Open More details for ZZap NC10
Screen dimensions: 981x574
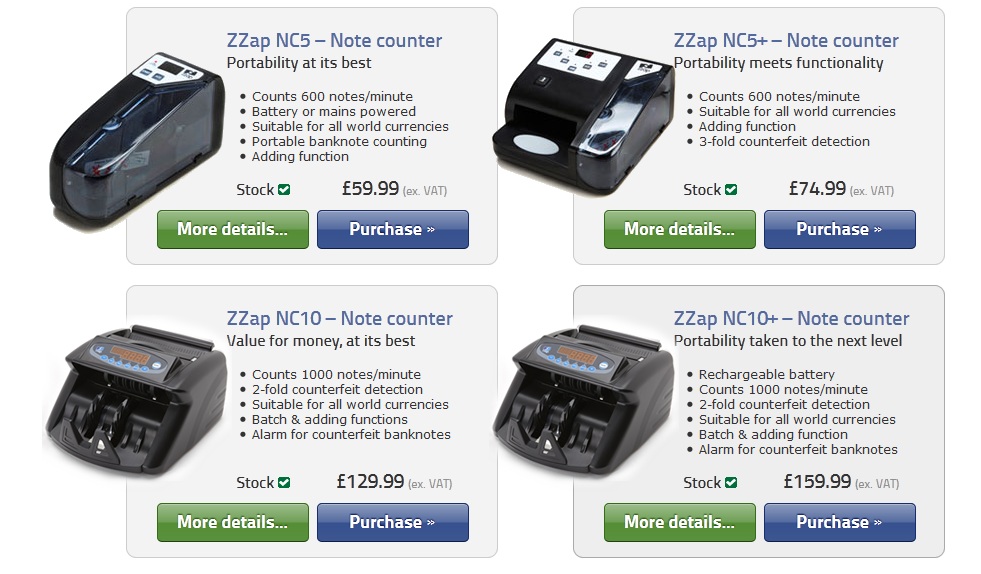click(x=233, y=522)
